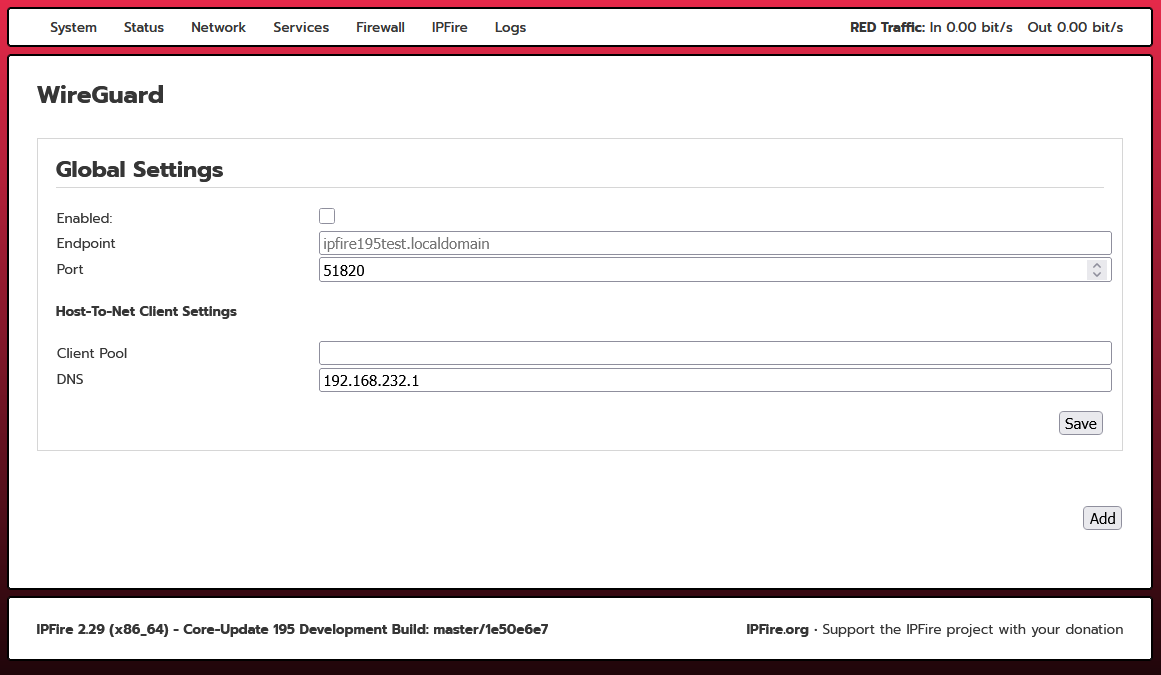Open the Firewall menu
This screenshot has height=675, width=1161.
tap(380, 27)
